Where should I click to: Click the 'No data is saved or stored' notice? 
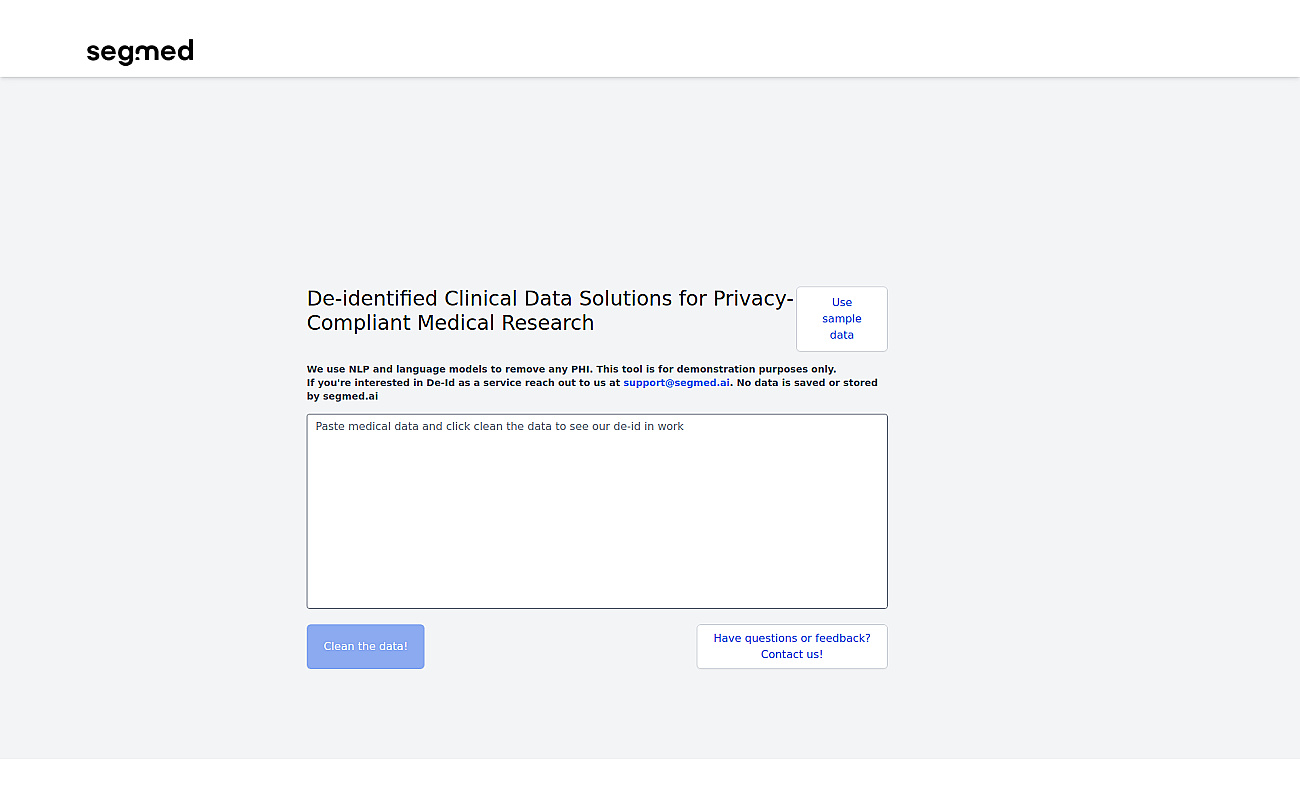click(x=807, y=383)
